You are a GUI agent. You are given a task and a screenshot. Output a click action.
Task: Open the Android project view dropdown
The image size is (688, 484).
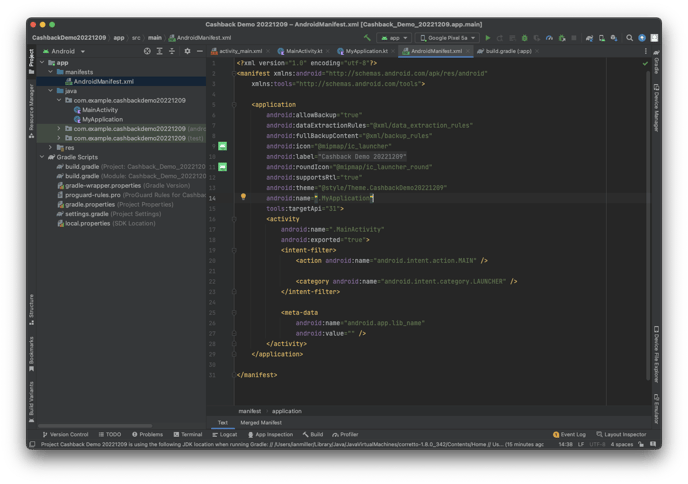[x=65, y=50]
